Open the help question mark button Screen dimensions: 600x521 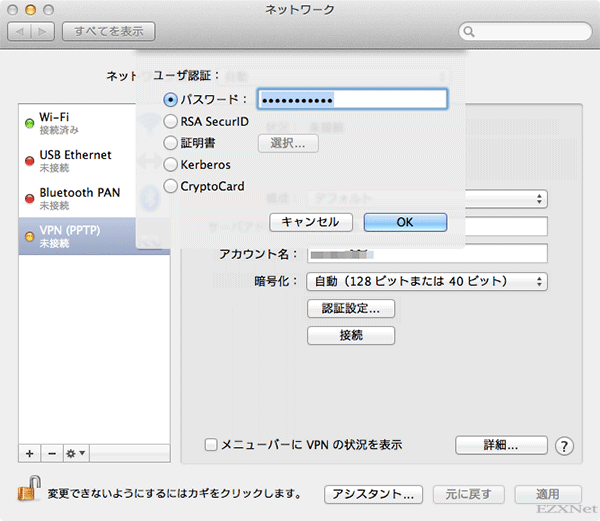pyautogui.click(x=564, y=446)
